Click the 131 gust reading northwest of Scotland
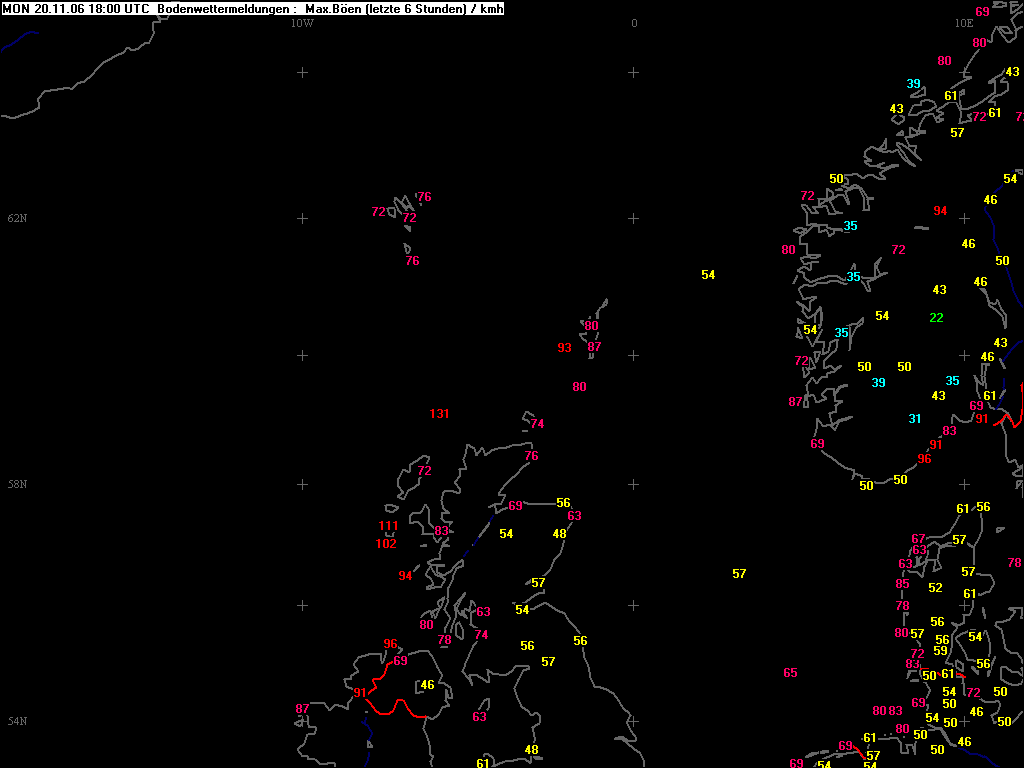 coord(439,414)
